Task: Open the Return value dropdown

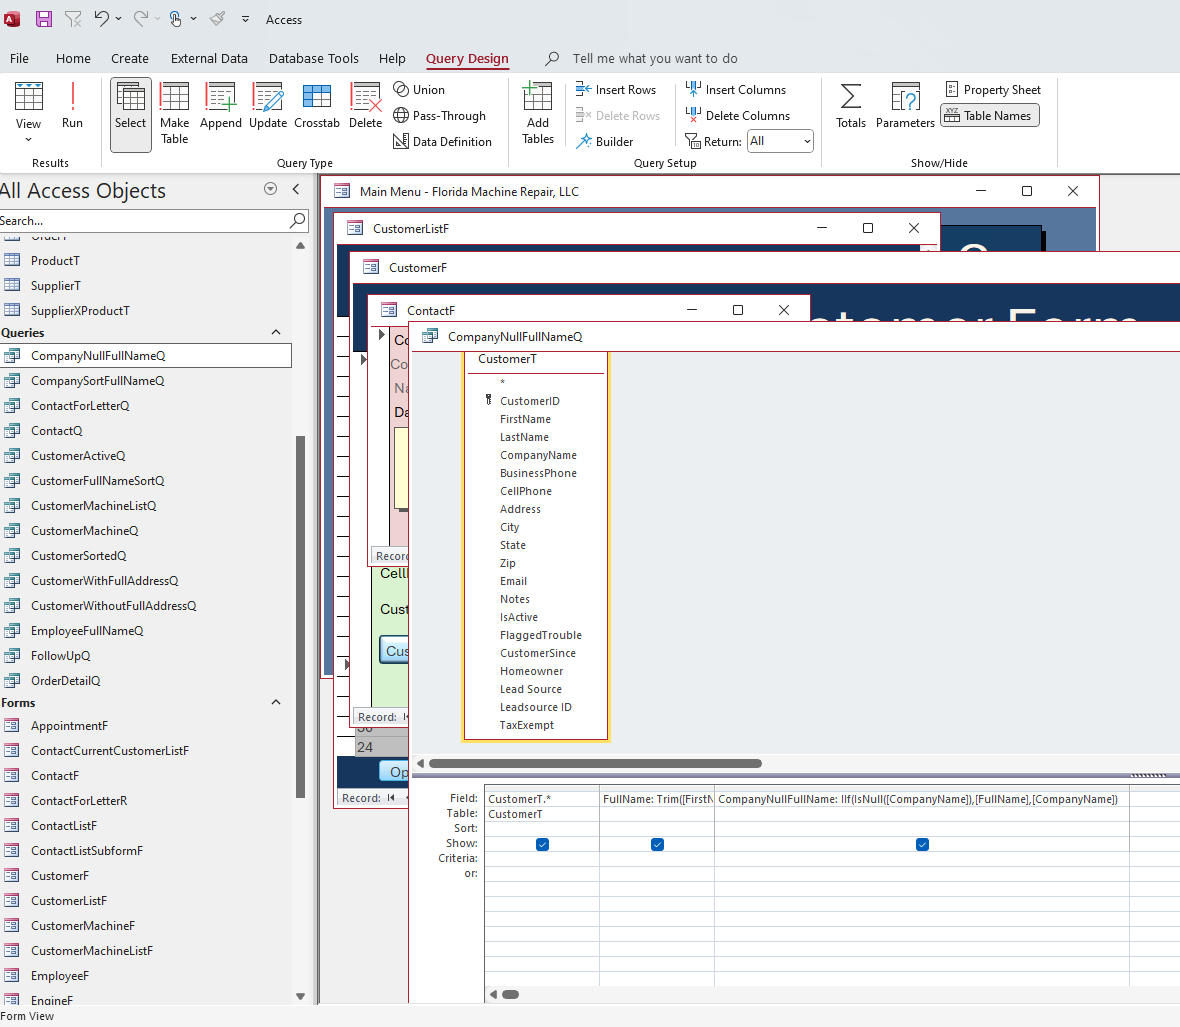Action: click(780, 142)
